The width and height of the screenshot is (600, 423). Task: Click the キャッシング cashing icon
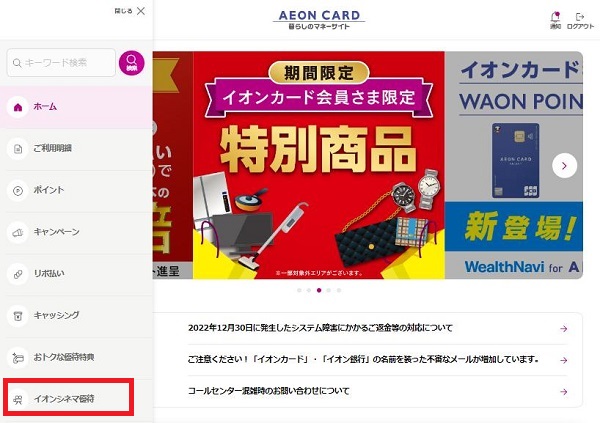[x=18, y=316]
